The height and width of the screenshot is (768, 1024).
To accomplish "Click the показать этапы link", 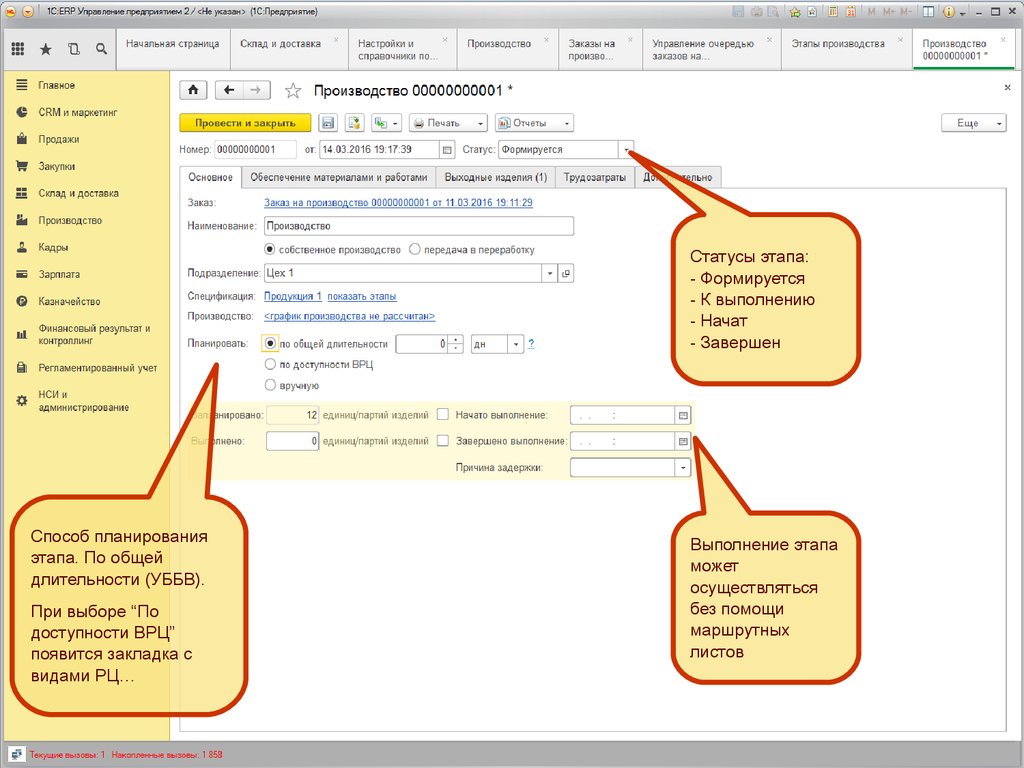I will point(362,296).
